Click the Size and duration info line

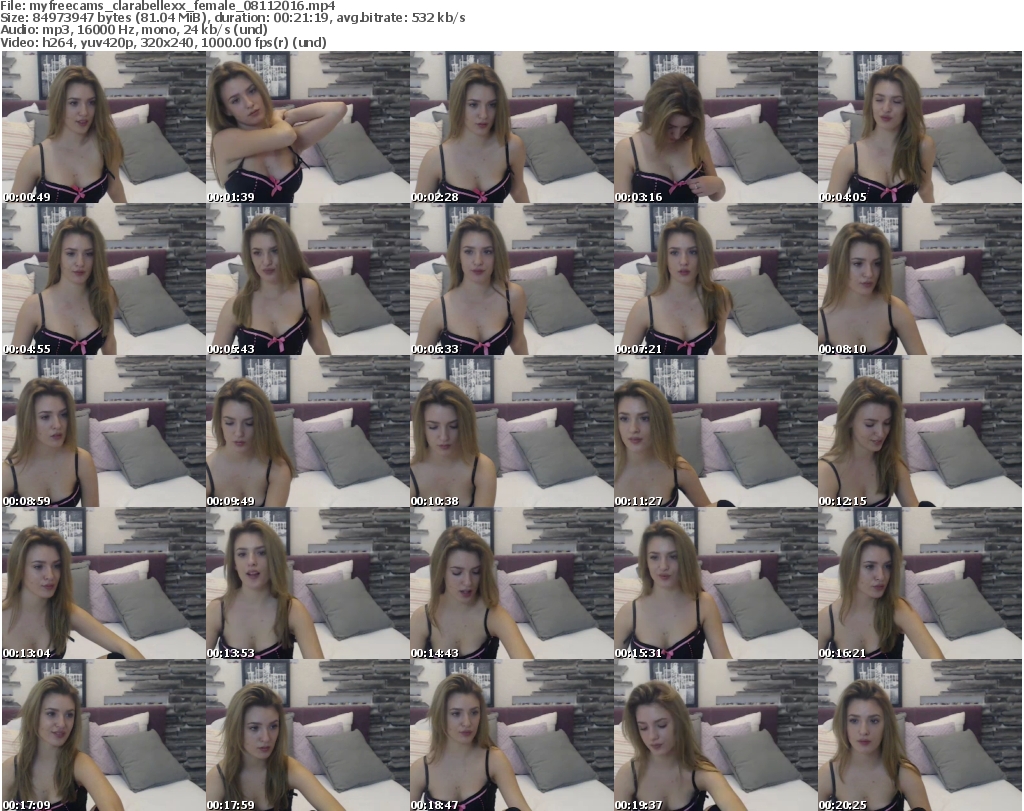(232, 18)
